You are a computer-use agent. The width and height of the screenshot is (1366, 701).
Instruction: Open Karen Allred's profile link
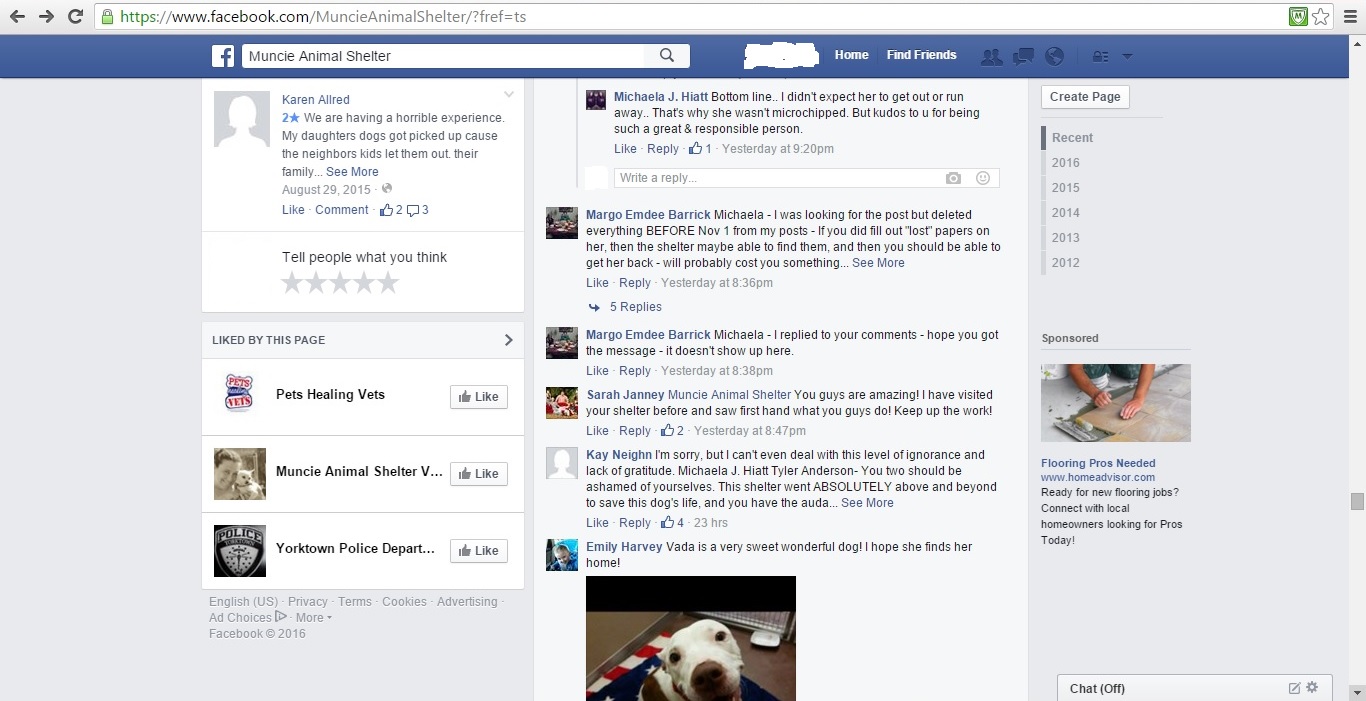click(x=316, y=100)
